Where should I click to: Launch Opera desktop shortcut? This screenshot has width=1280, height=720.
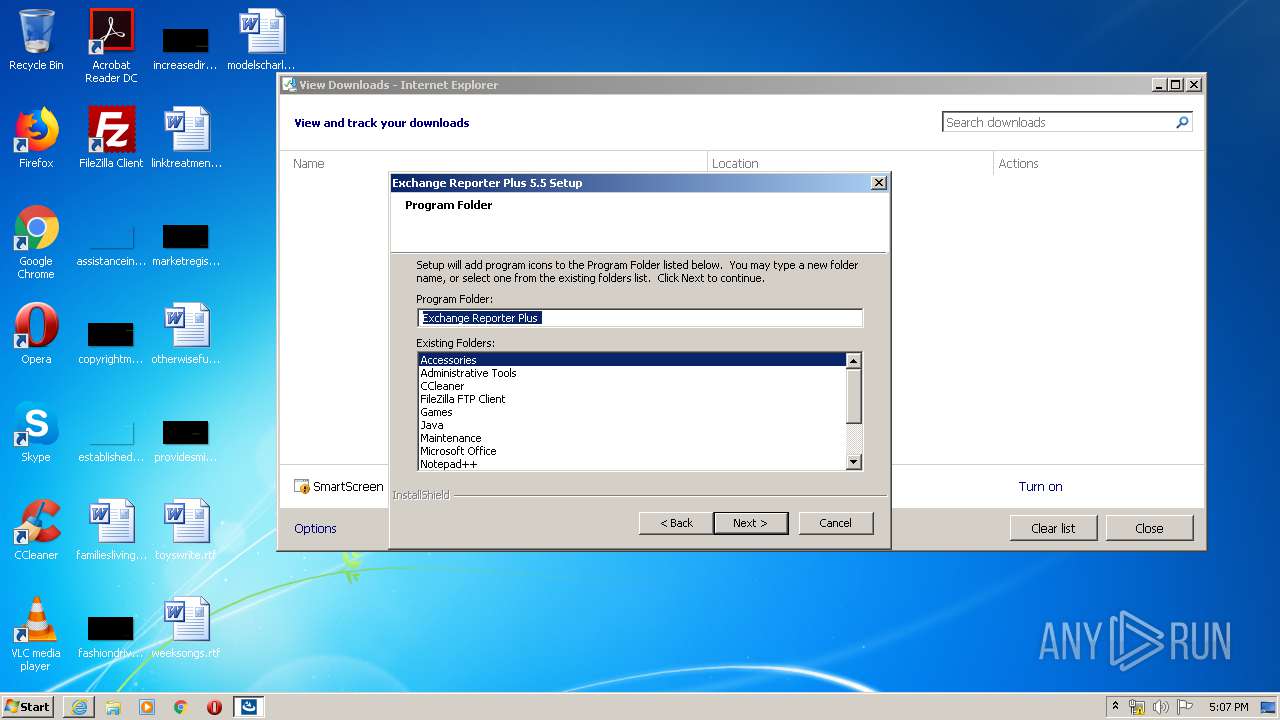(36, 334)
